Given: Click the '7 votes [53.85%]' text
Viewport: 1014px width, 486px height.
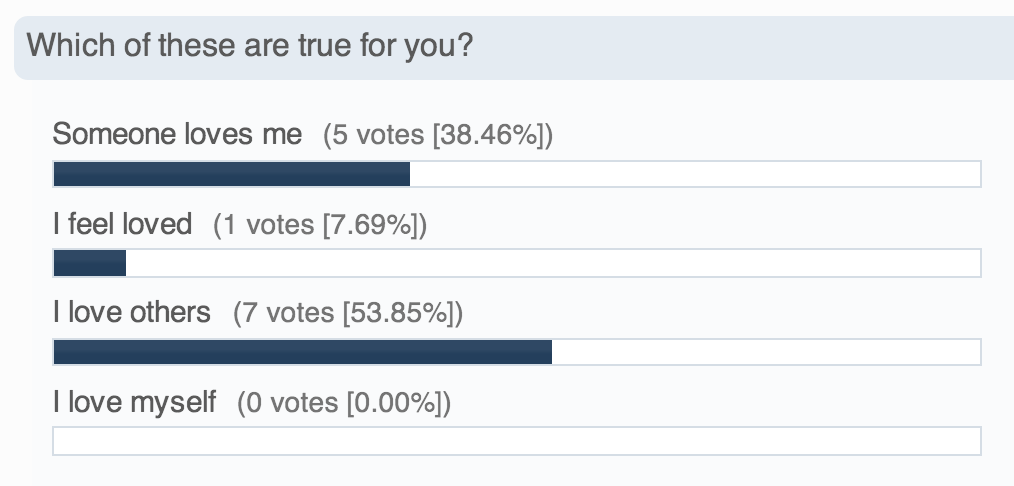Looking at the screenshot, I should pos(348,313).
